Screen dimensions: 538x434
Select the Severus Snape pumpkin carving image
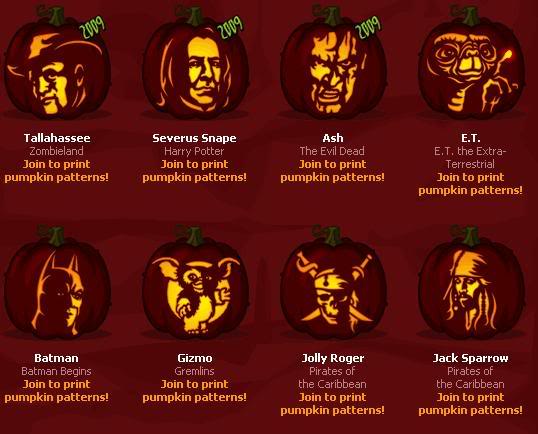click(196, 63)
